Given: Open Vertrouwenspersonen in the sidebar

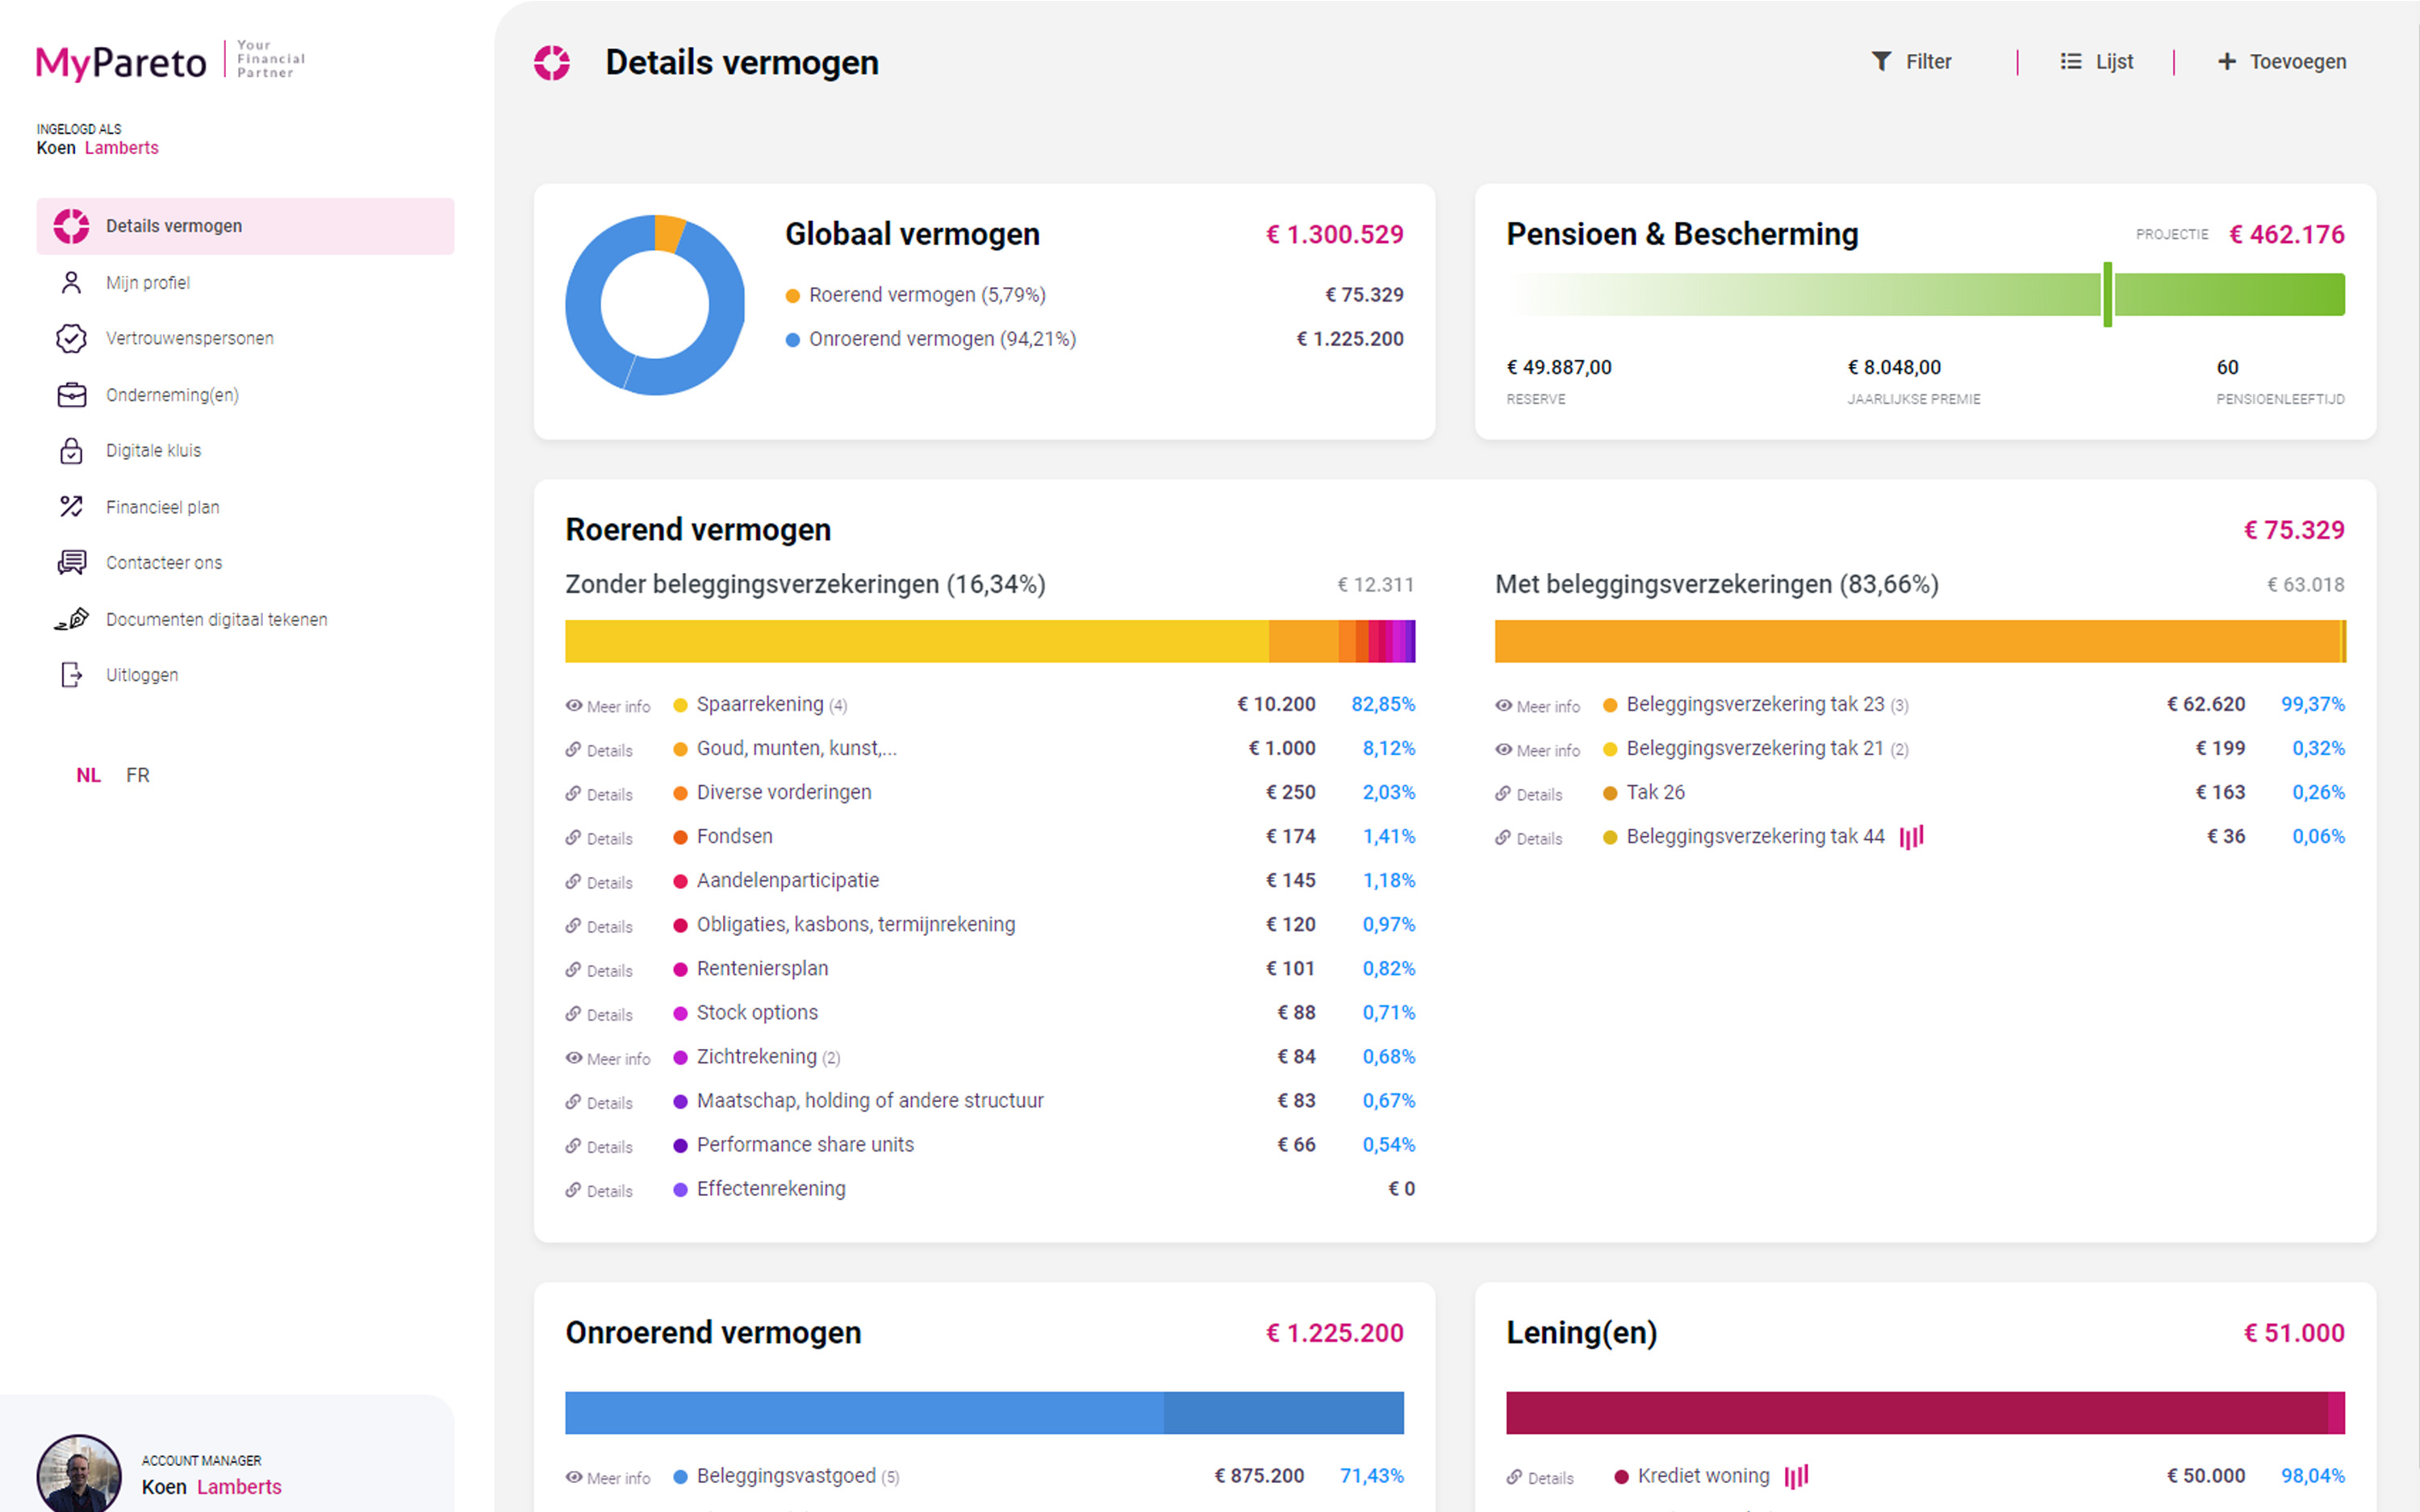Looking at the screenshot, I should [x=189, y=339].
